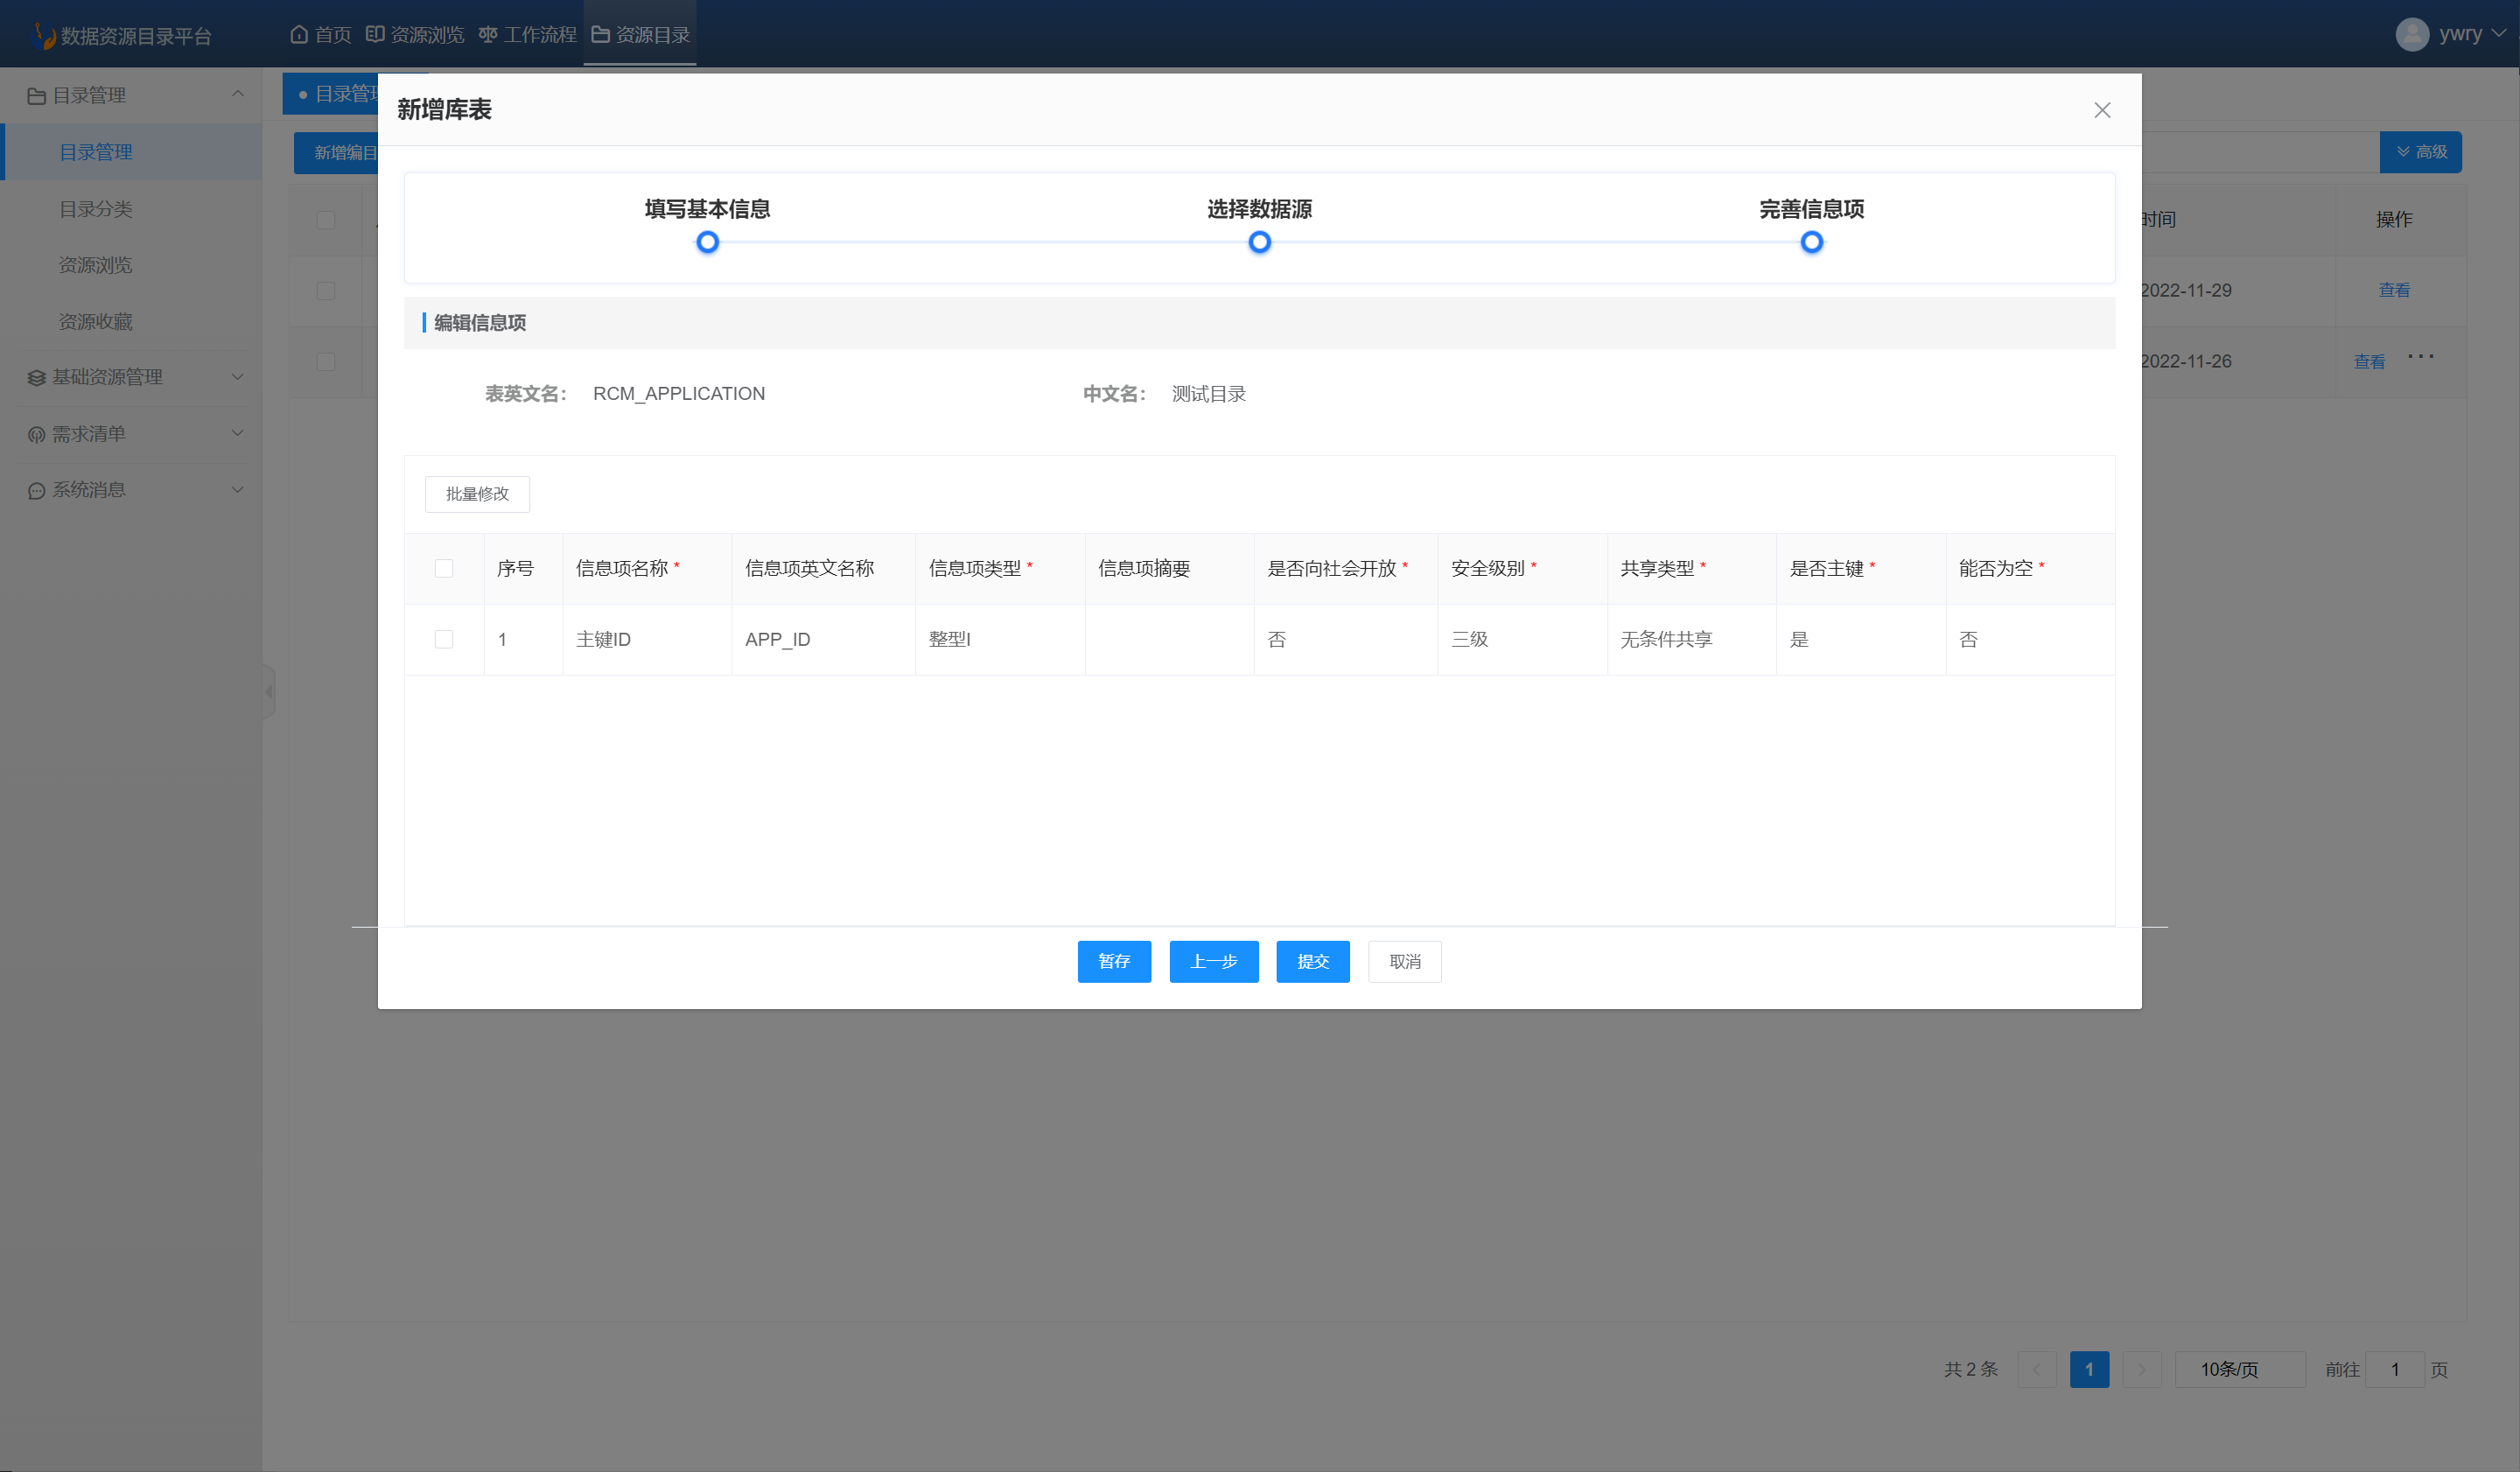Open the ywry user dropdown arrow
The image size is (2520, 1472).
[2499, 33]
